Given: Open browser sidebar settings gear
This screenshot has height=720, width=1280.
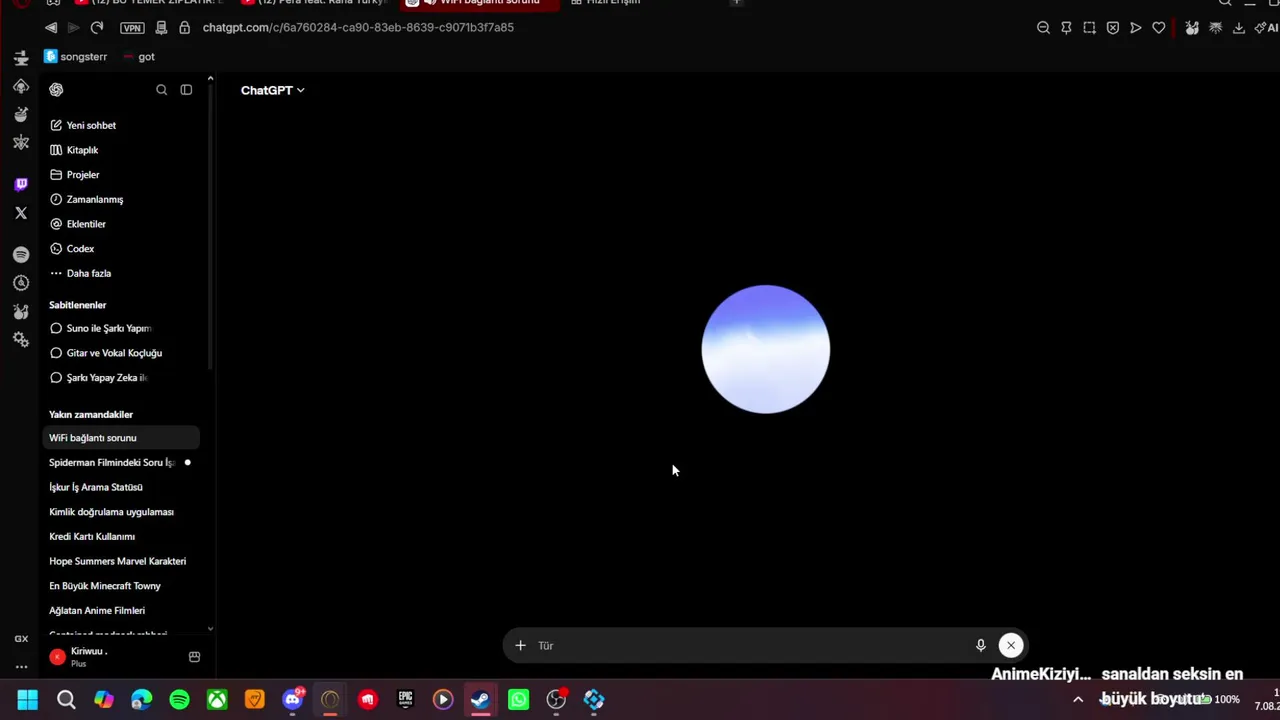Looking at the screenshot, I should [x=21, y=340].
